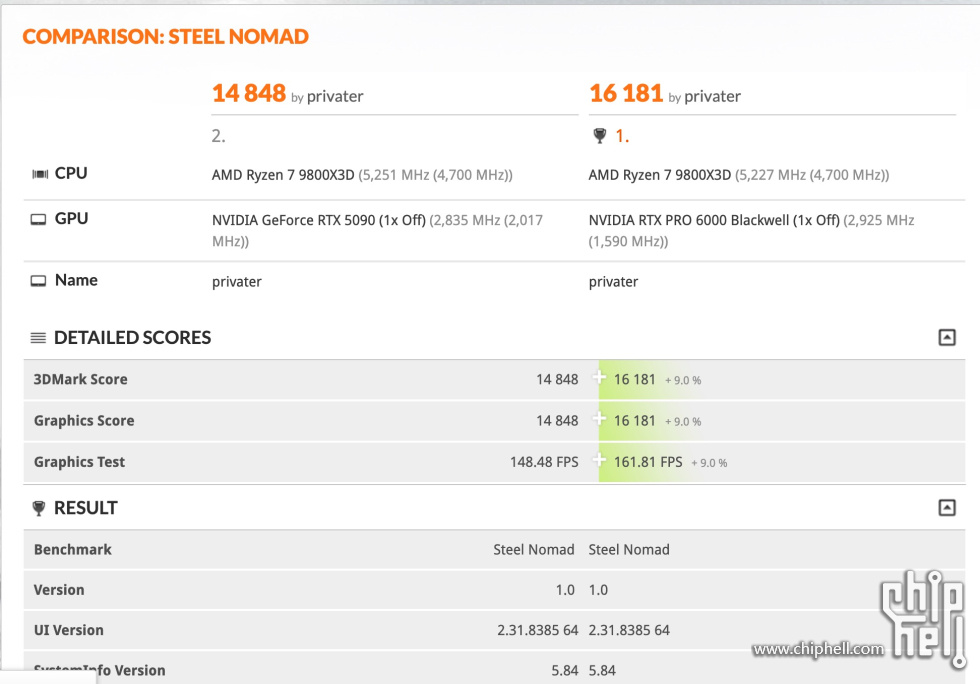The width and height of the screenshot is (980, 684).
Task: Click the Benchmark row label
Action: [72, 550]
